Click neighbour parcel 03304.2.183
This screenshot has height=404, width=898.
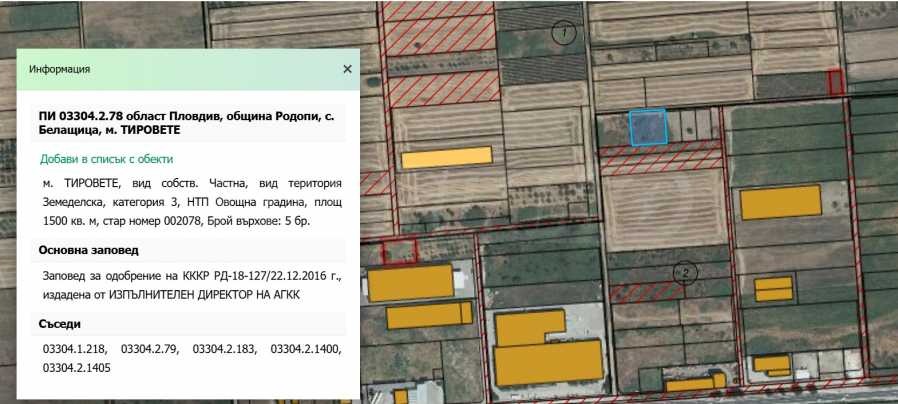pyautogui.click(x=224, y=349)
